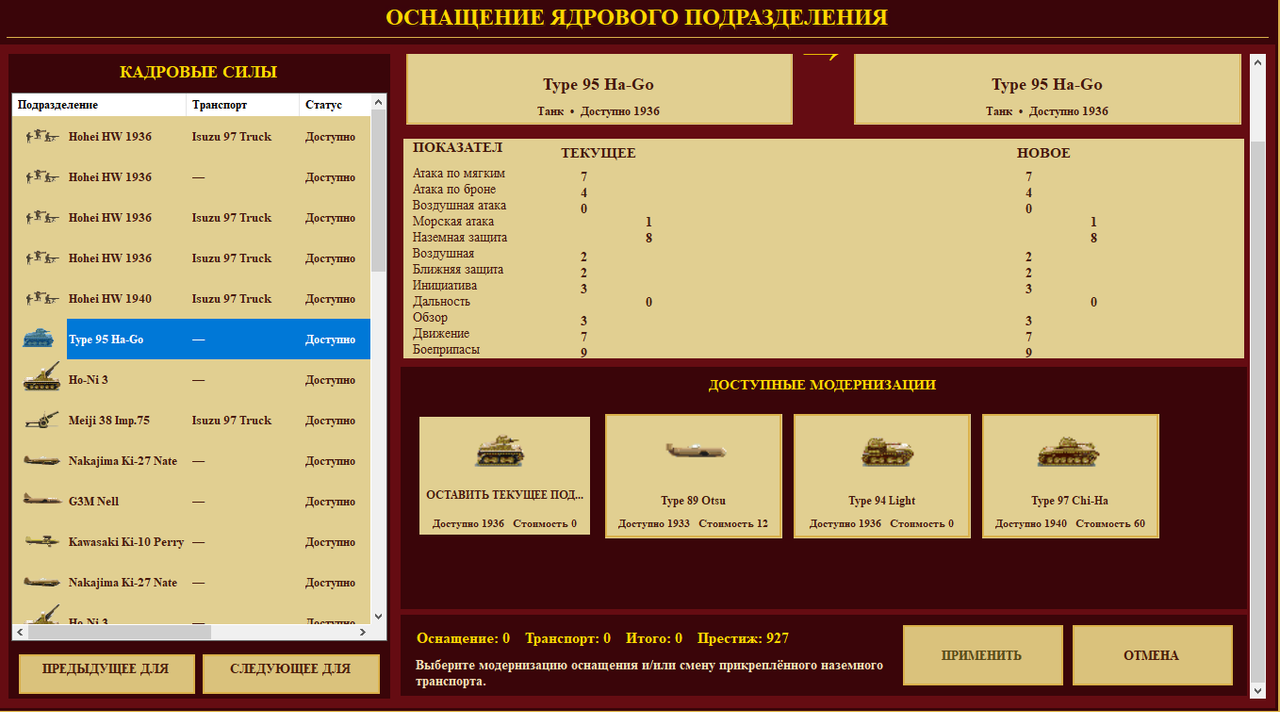1280x712 pixels.
Task: Click the Kawasaki Ki-10 Perry Доступно status
Action: tap(330, 542)
